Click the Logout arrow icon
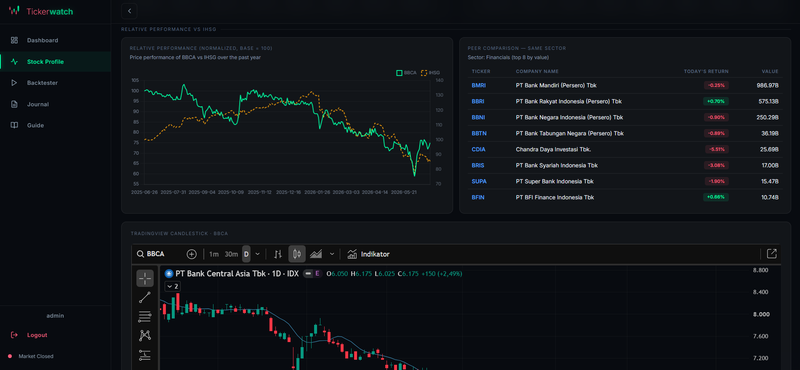 (x=14, y=335)
